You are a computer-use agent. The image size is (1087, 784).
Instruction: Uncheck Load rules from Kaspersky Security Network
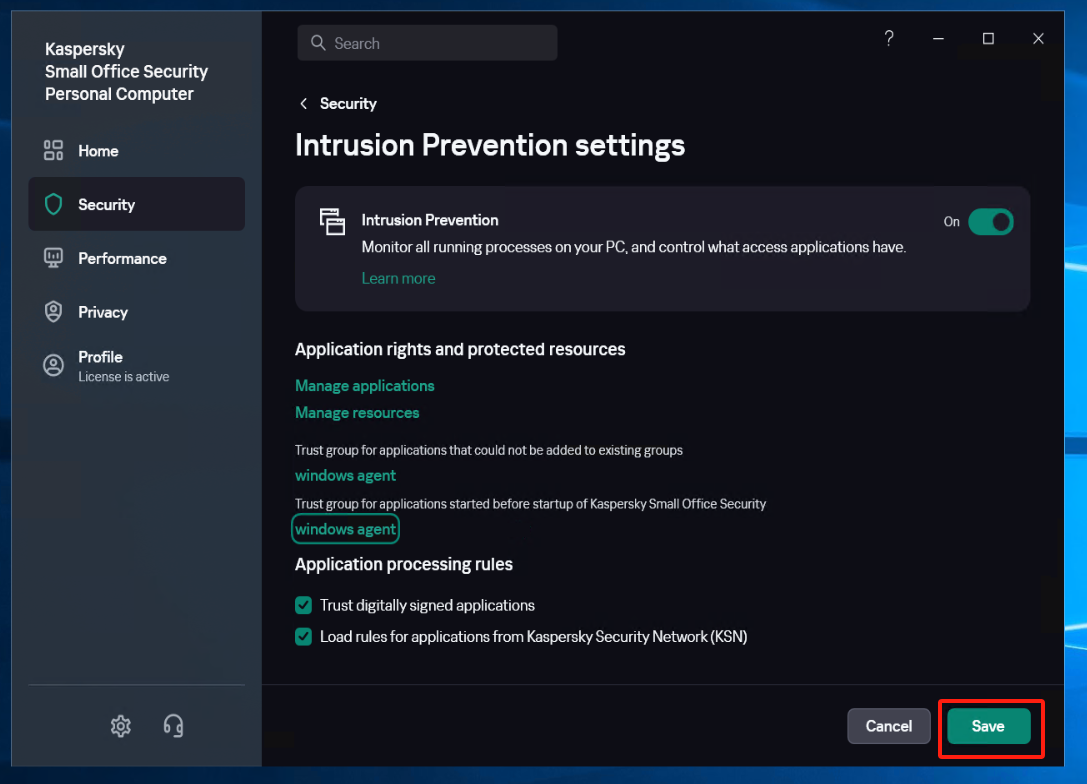(303, 636)
